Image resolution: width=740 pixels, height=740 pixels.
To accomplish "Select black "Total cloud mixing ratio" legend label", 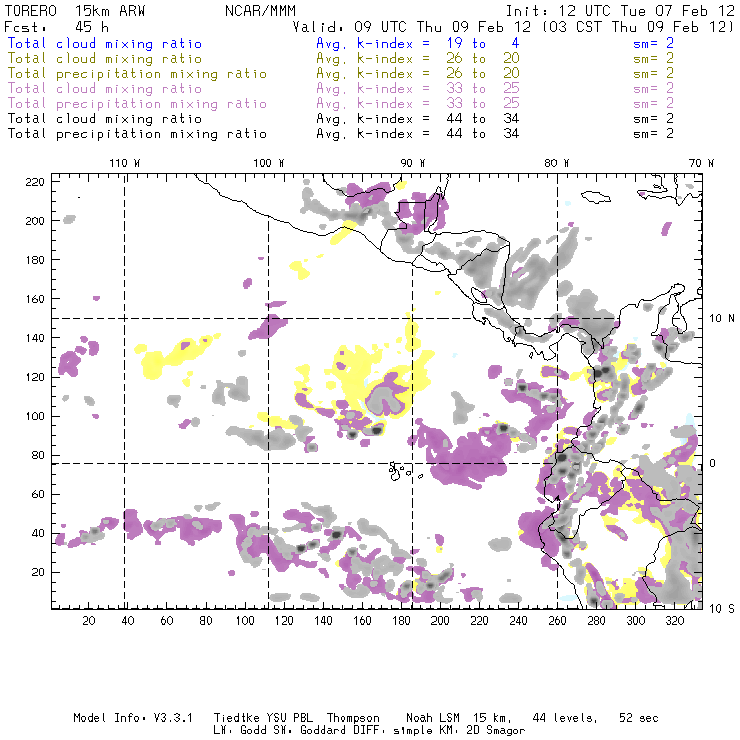I will (x=105, y=118).
